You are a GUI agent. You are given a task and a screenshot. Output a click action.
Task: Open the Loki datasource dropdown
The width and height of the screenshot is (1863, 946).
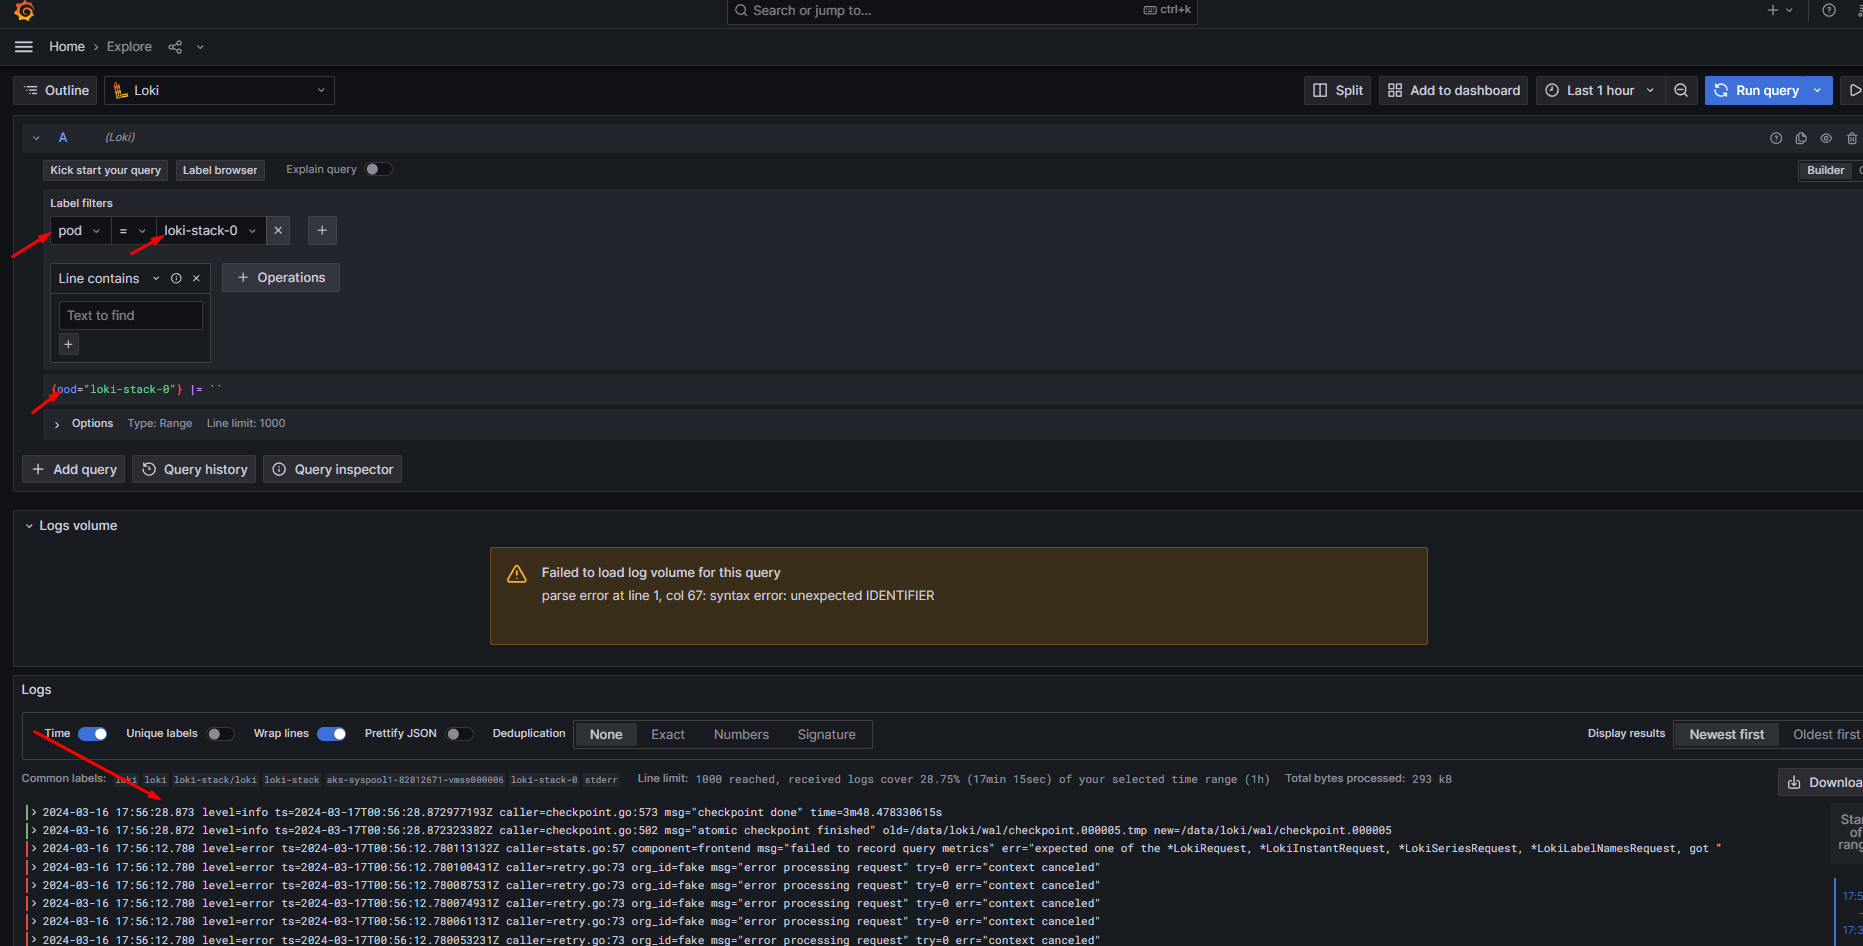219,90
